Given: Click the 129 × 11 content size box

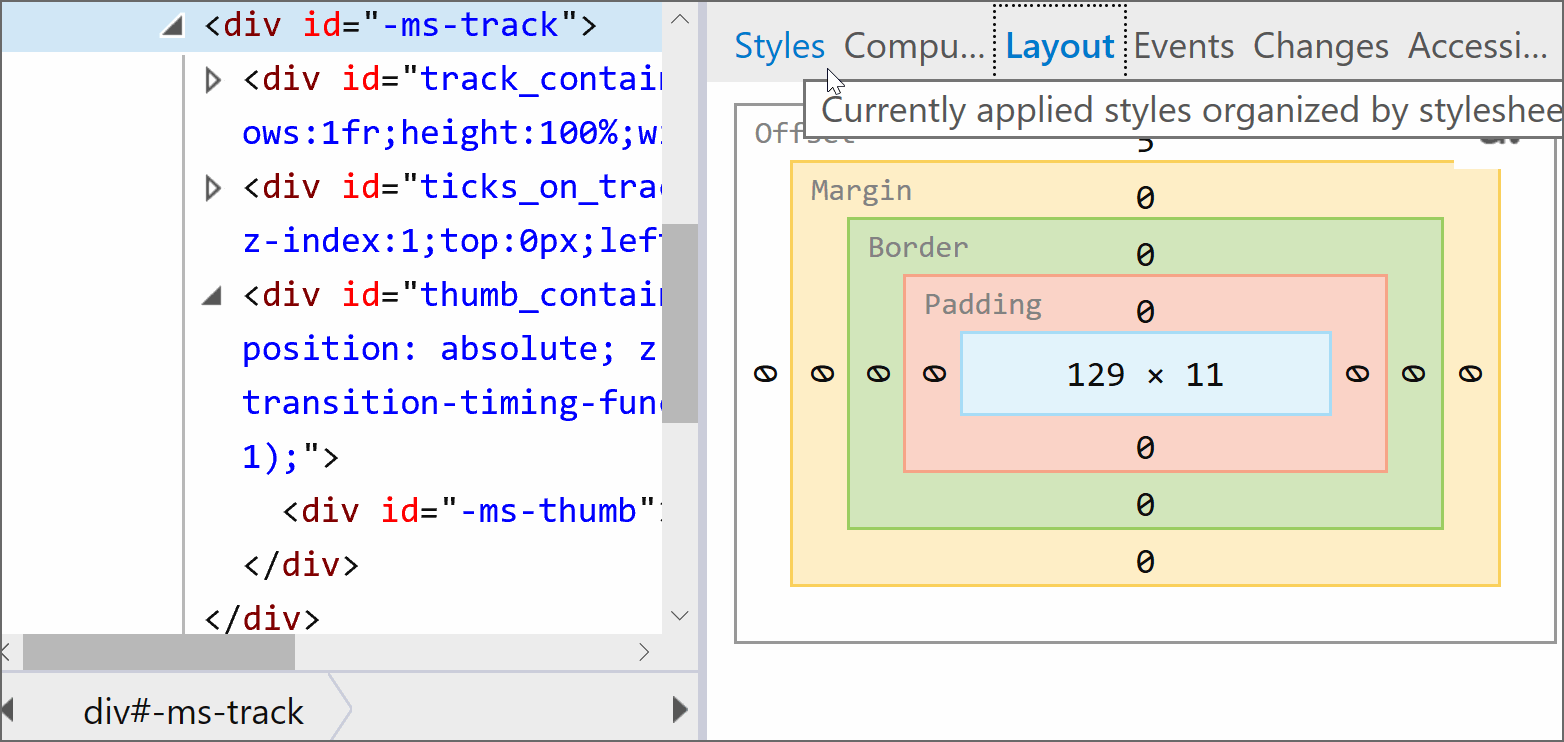Looking at the screenshot, I should pos(1145,374).
